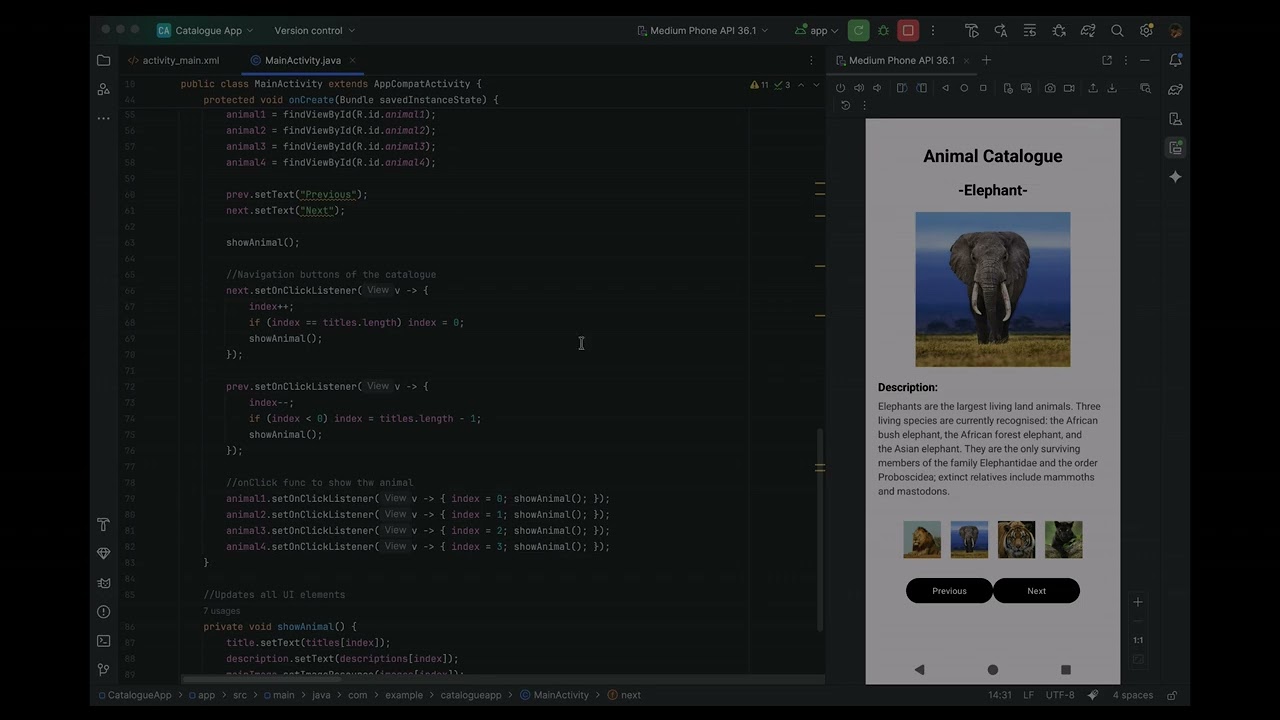Take an emulator screenshot with camera icon
Viewport: 1280px width, 720px height.
[x=1050, y=88]
